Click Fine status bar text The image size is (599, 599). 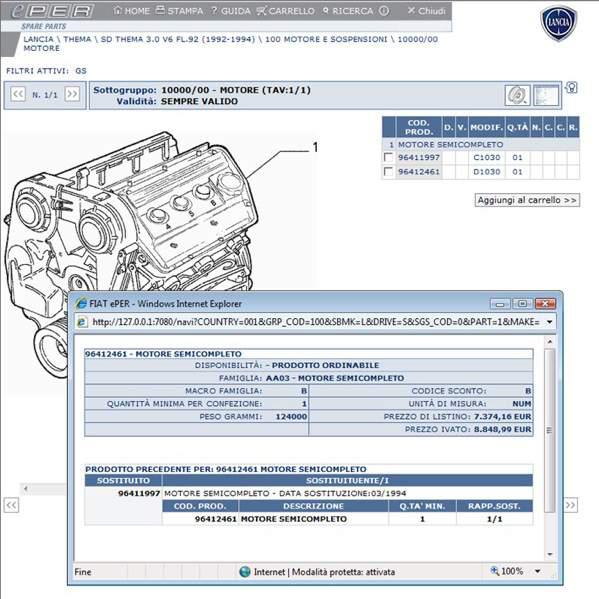point(83,572)
